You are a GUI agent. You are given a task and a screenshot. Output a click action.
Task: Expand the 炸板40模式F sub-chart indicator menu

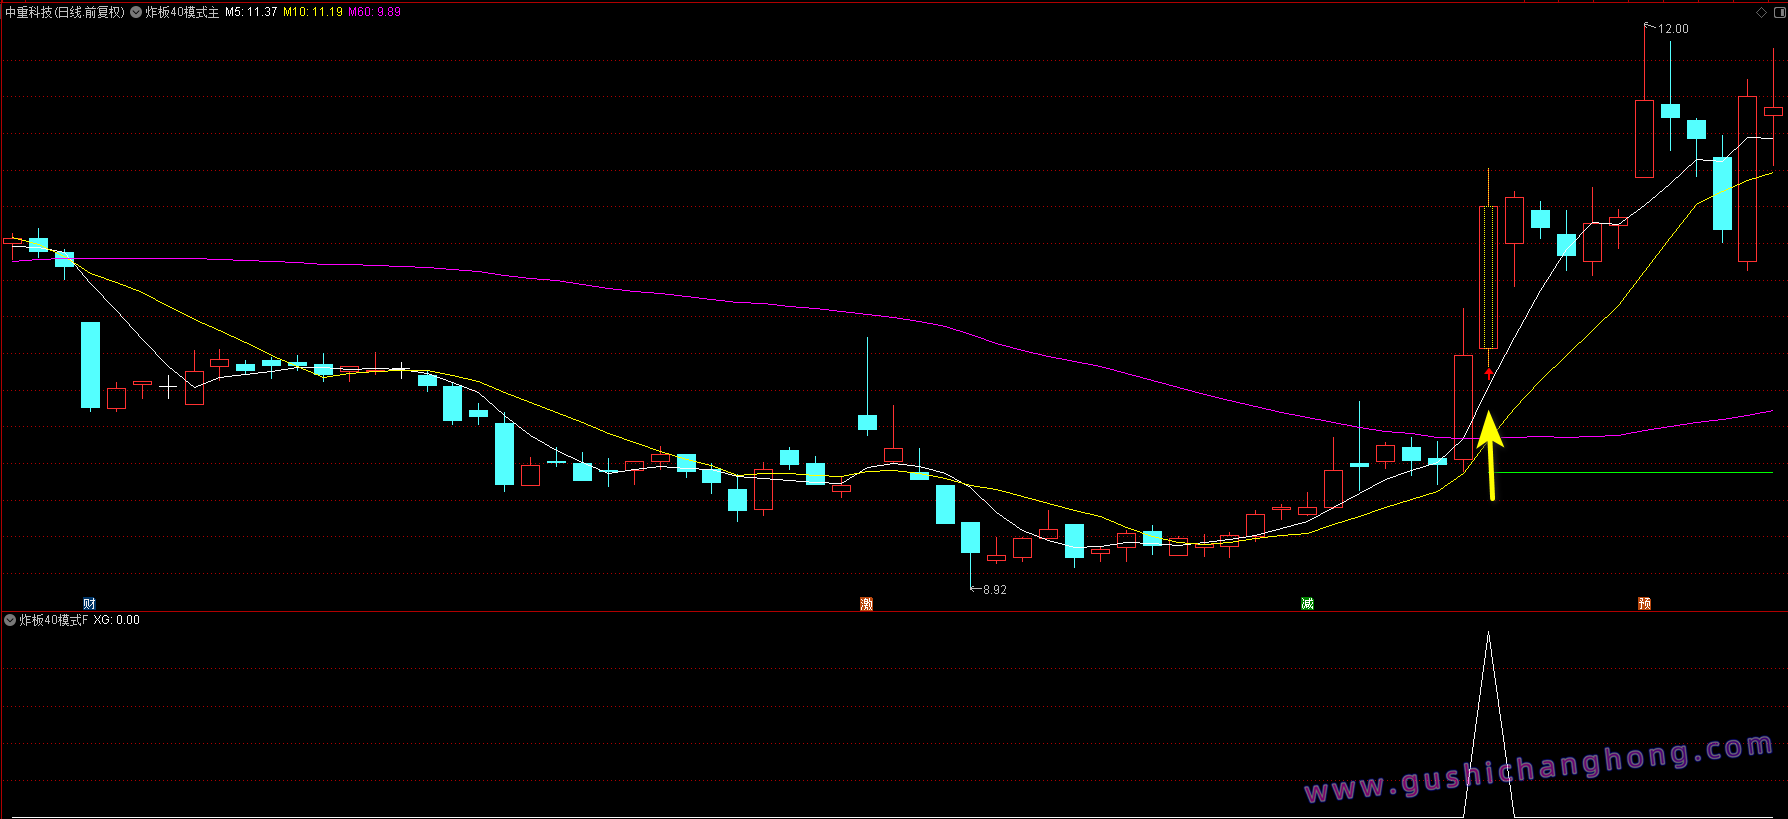click(10, 620)
